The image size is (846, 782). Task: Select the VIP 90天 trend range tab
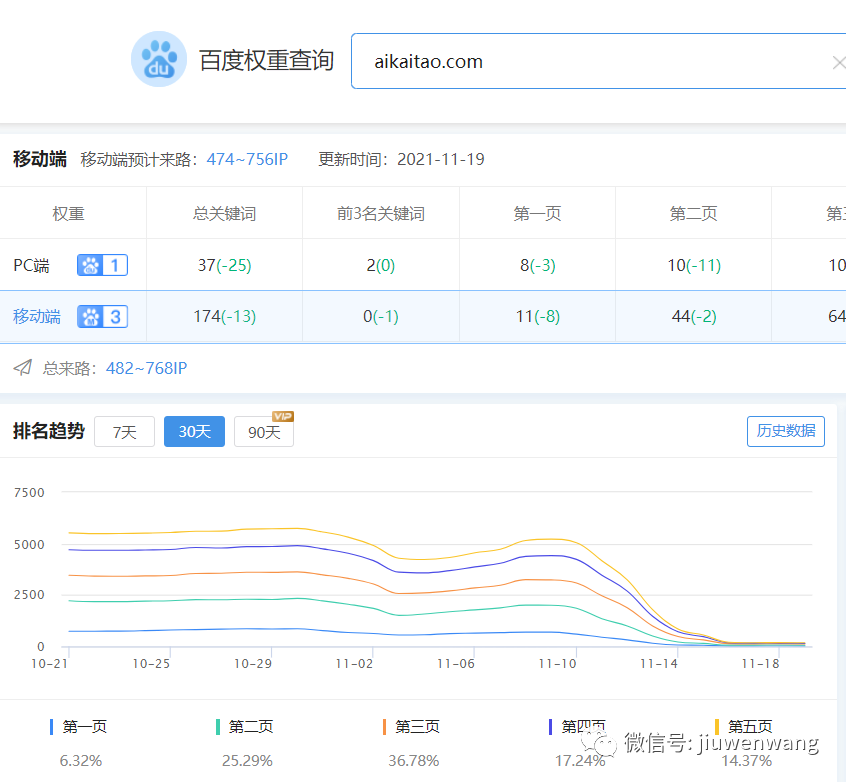[264, 432]
